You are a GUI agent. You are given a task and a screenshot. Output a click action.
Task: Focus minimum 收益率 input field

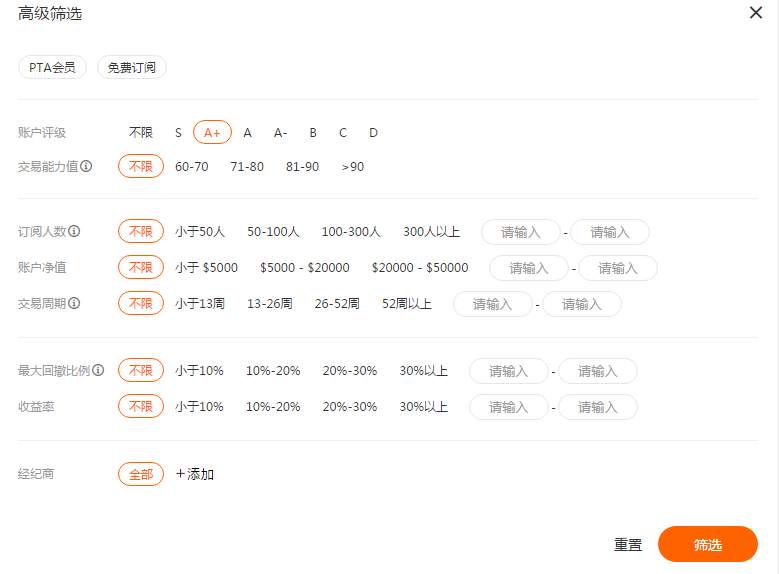pos(509,408)
